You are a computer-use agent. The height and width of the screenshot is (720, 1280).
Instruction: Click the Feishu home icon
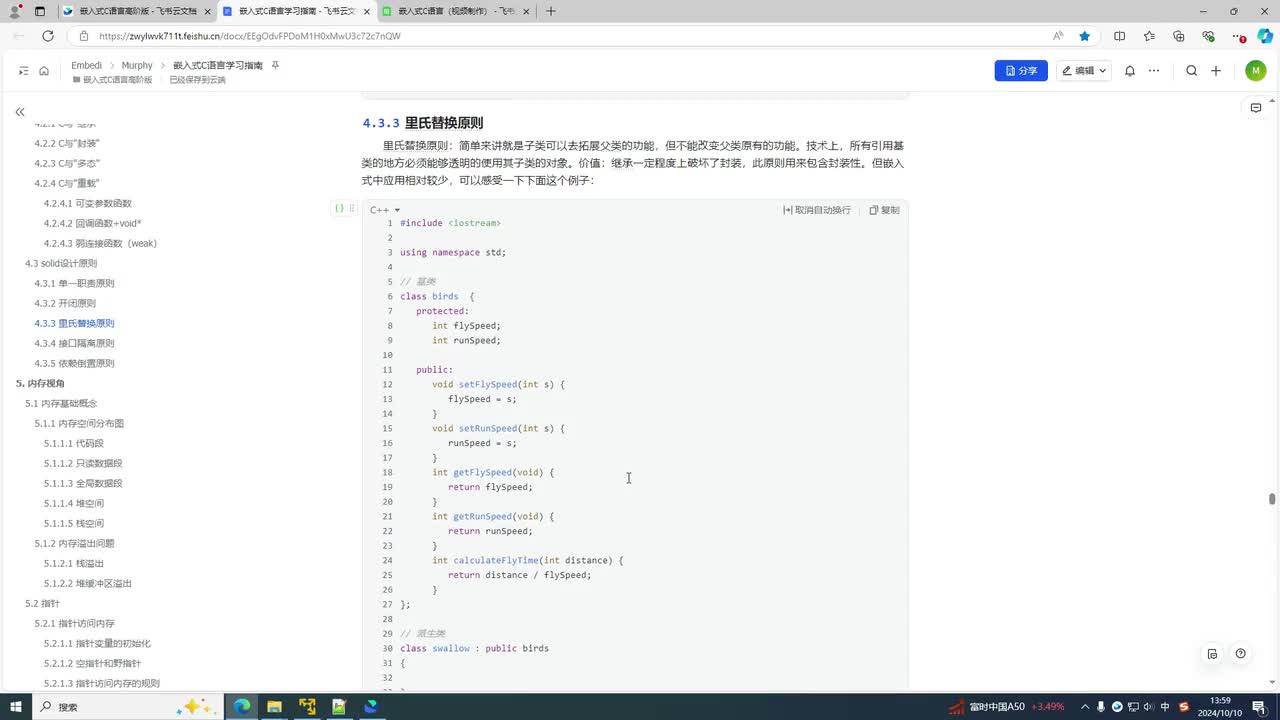pyautogui.click(x=44, y=71)
